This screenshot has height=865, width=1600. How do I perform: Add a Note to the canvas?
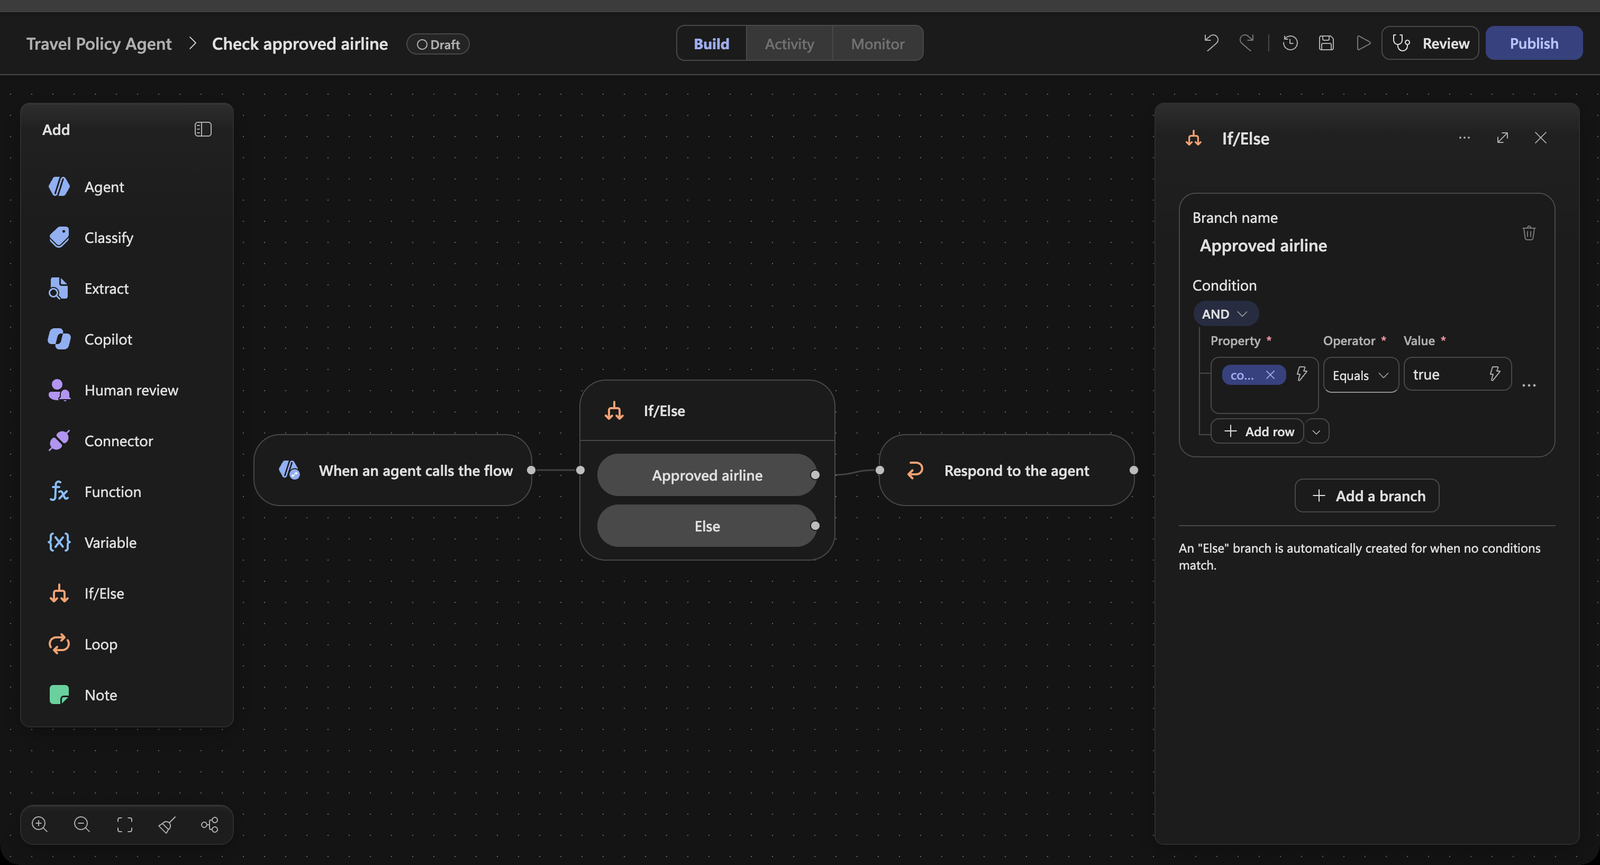(x=127, y=695)
